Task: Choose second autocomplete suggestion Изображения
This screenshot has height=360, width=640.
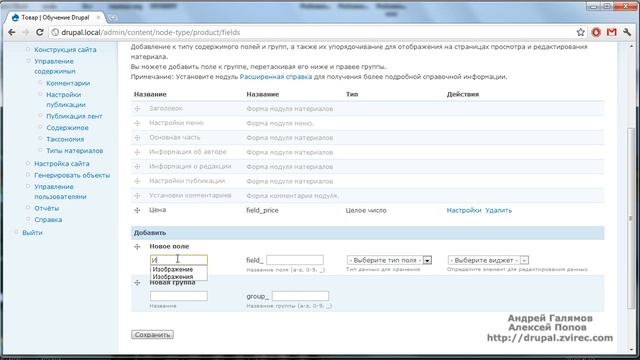Action: 173,276
